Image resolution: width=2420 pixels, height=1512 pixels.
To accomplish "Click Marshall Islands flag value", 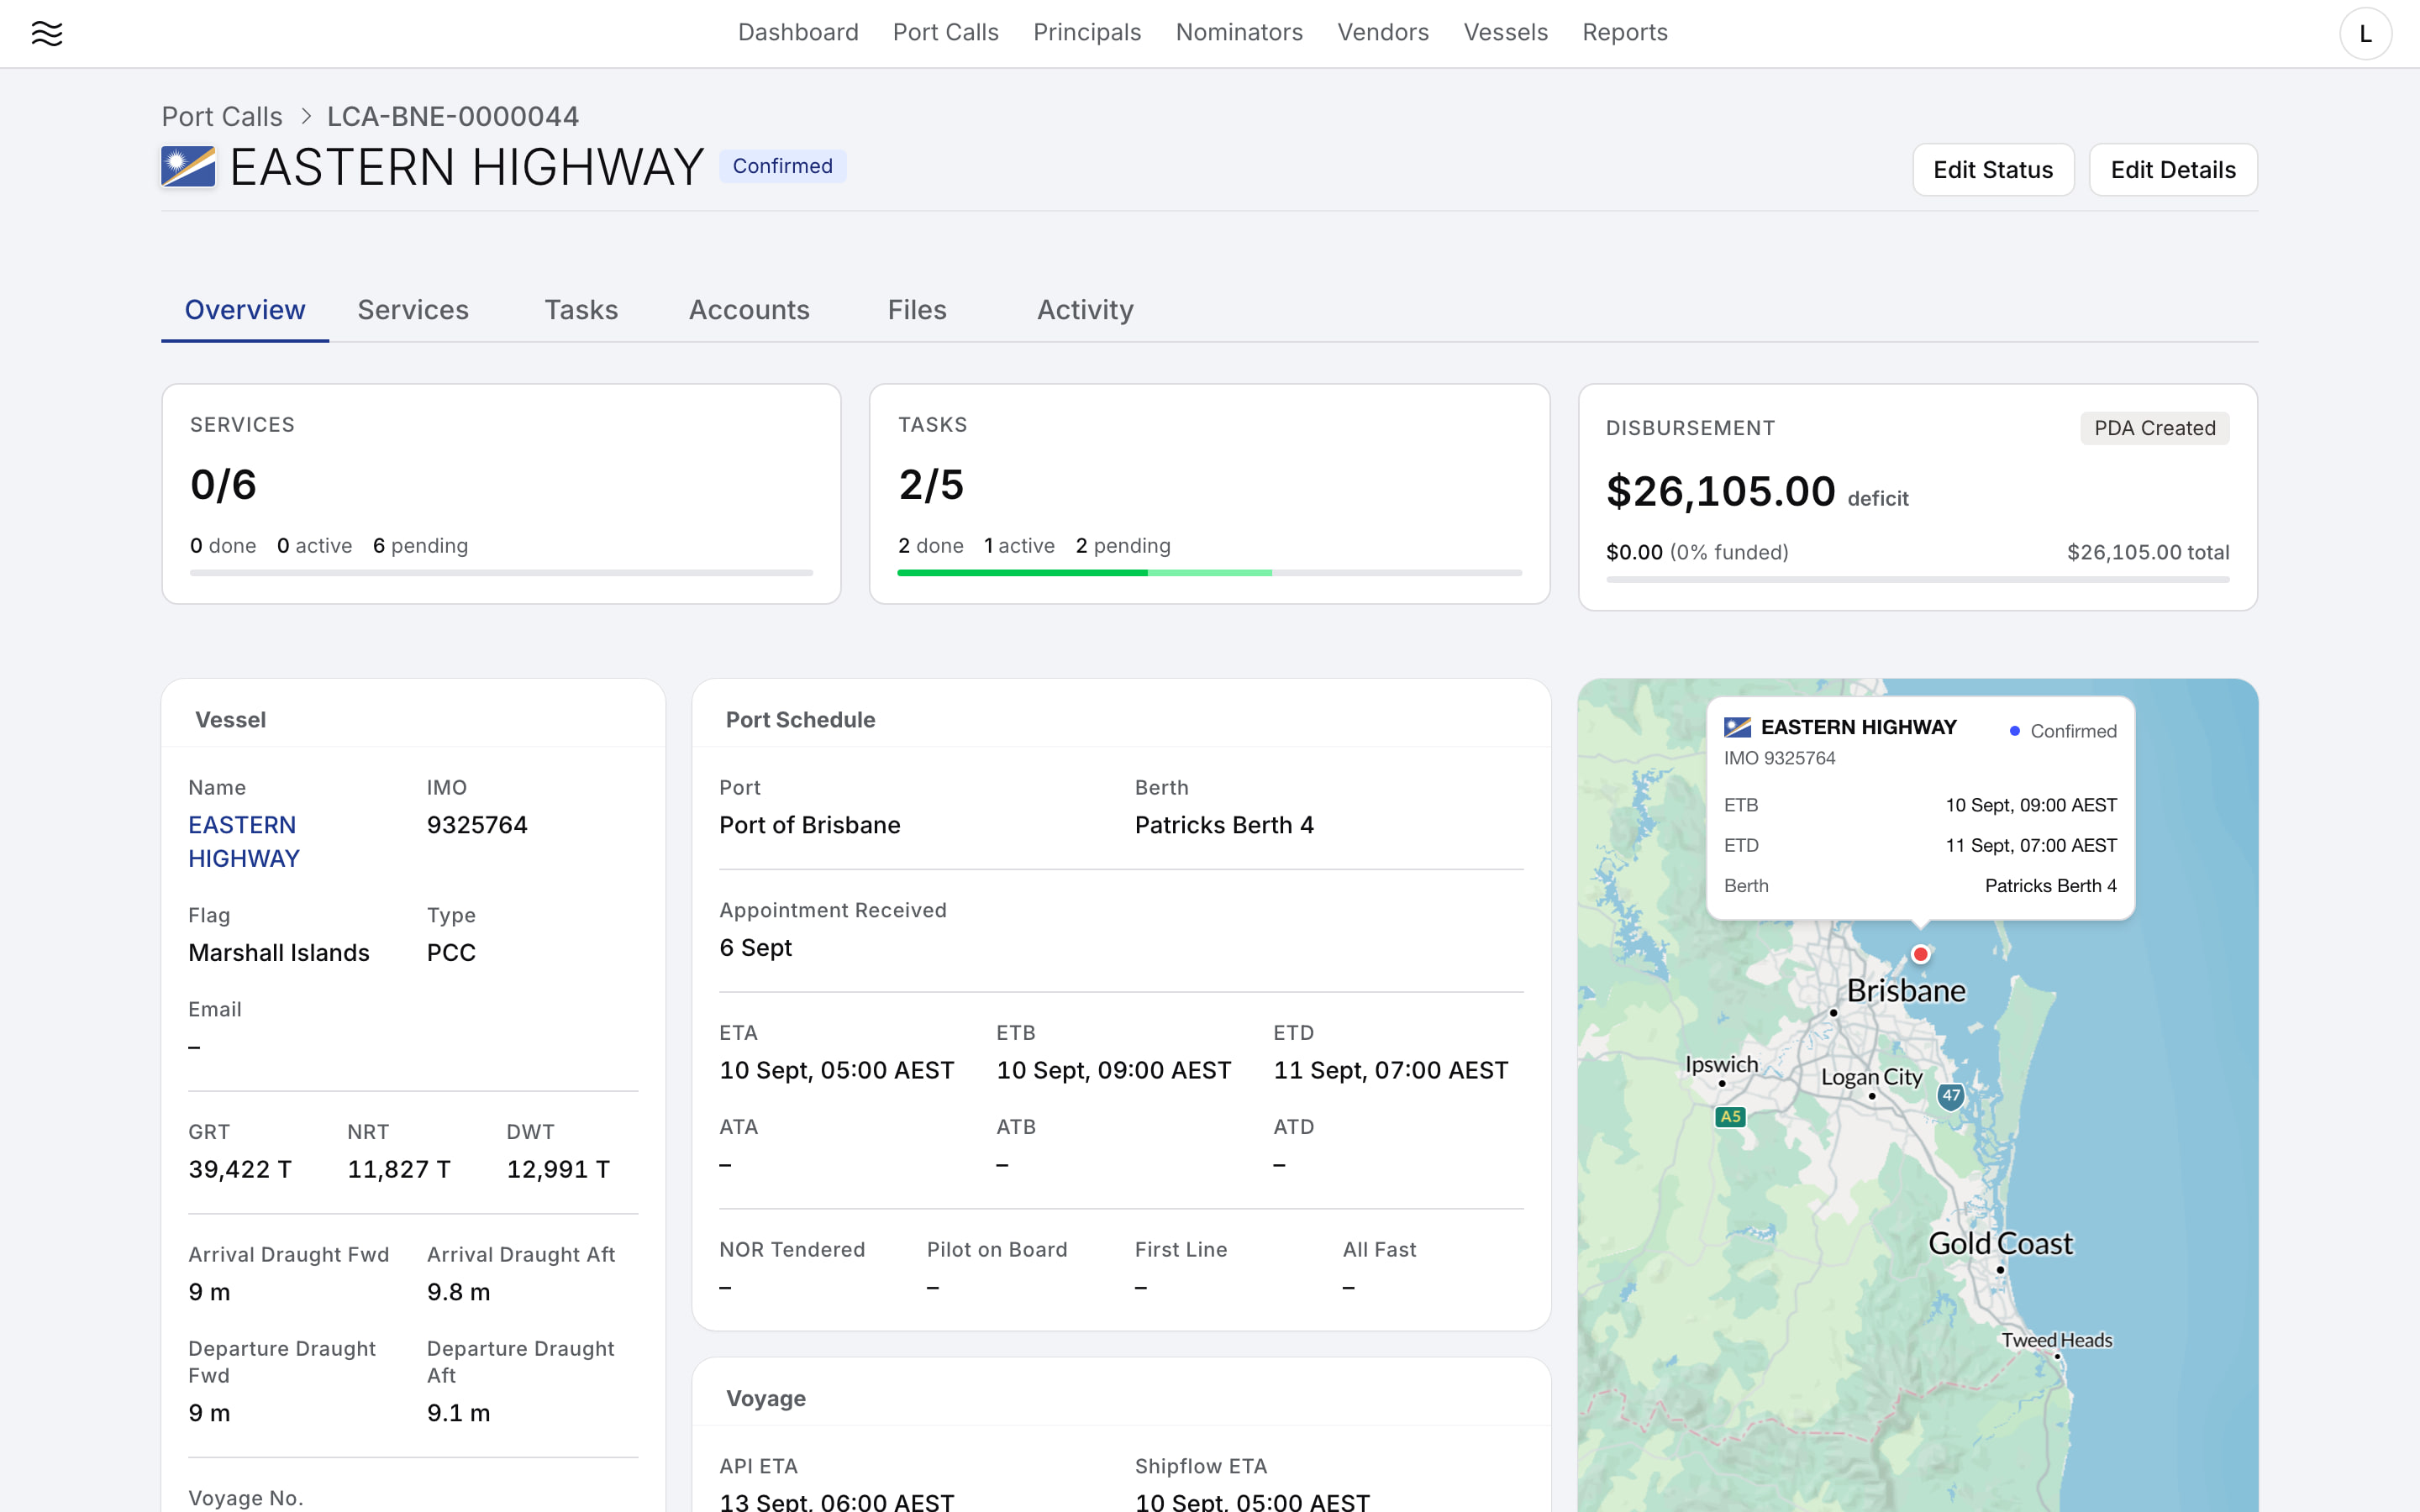I will 279,953.
